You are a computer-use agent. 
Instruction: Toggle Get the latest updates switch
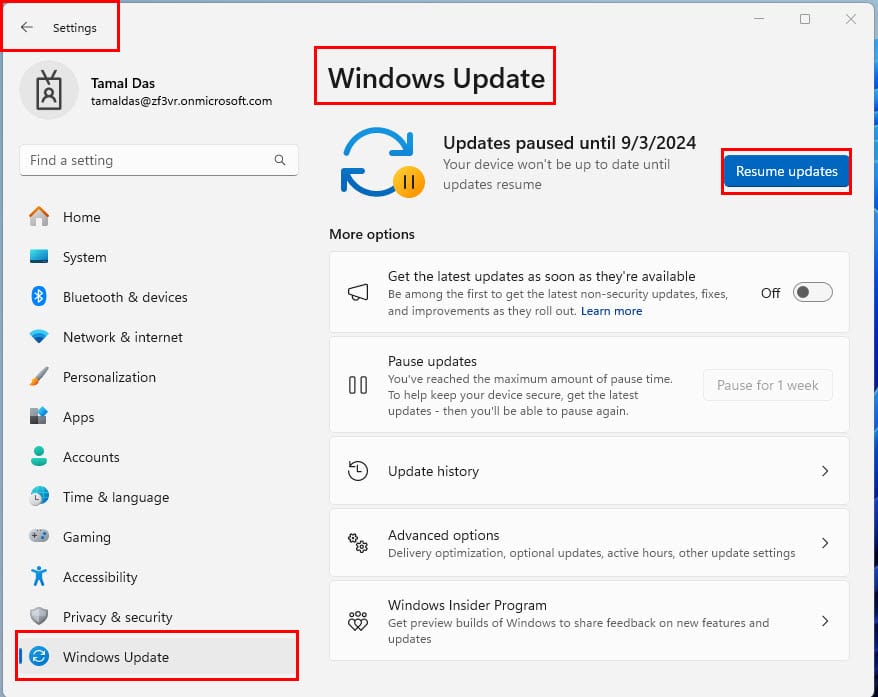click(x=812, y=292)
